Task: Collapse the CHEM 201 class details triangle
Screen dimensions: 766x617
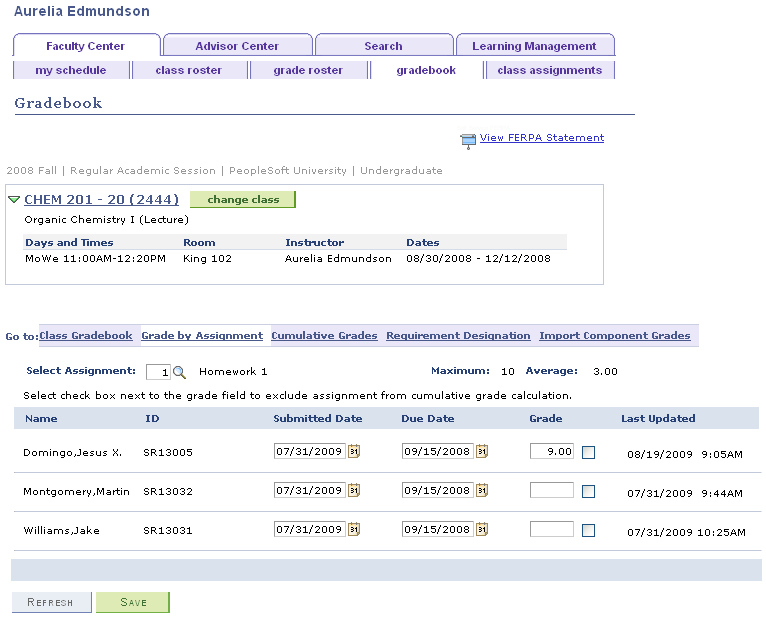Action: click(14, 199)
